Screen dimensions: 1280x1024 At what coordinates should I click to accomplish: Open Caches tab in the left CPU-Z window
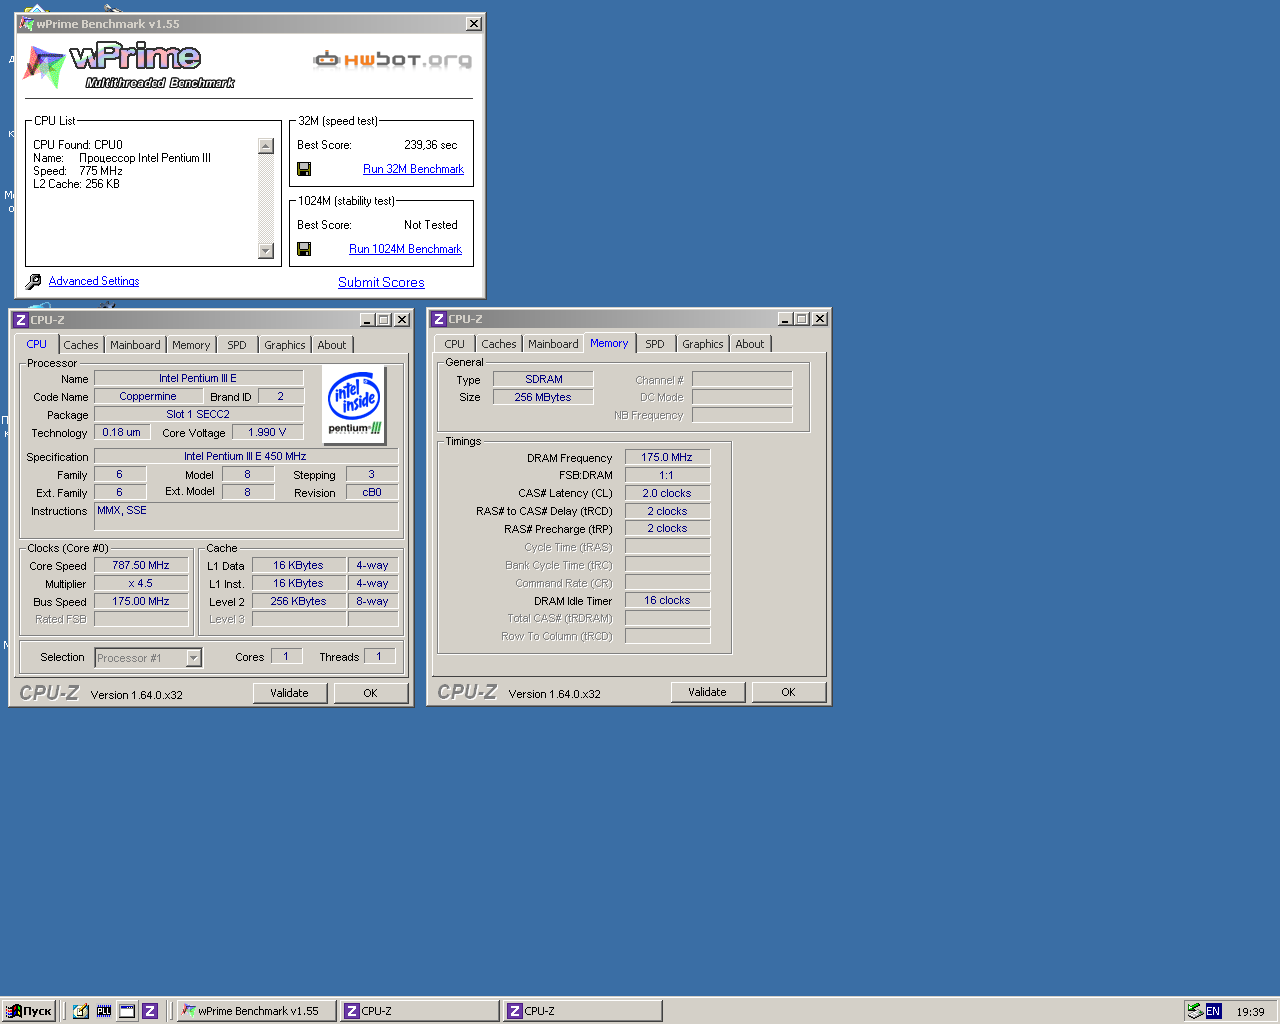(x=81, y=345)
